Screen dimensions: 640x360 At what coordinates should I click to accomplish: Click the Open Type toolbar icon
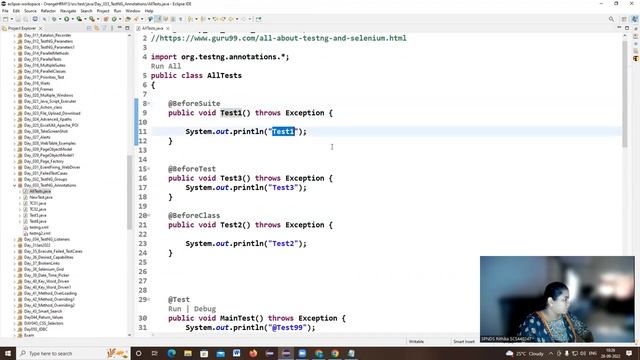128,19
